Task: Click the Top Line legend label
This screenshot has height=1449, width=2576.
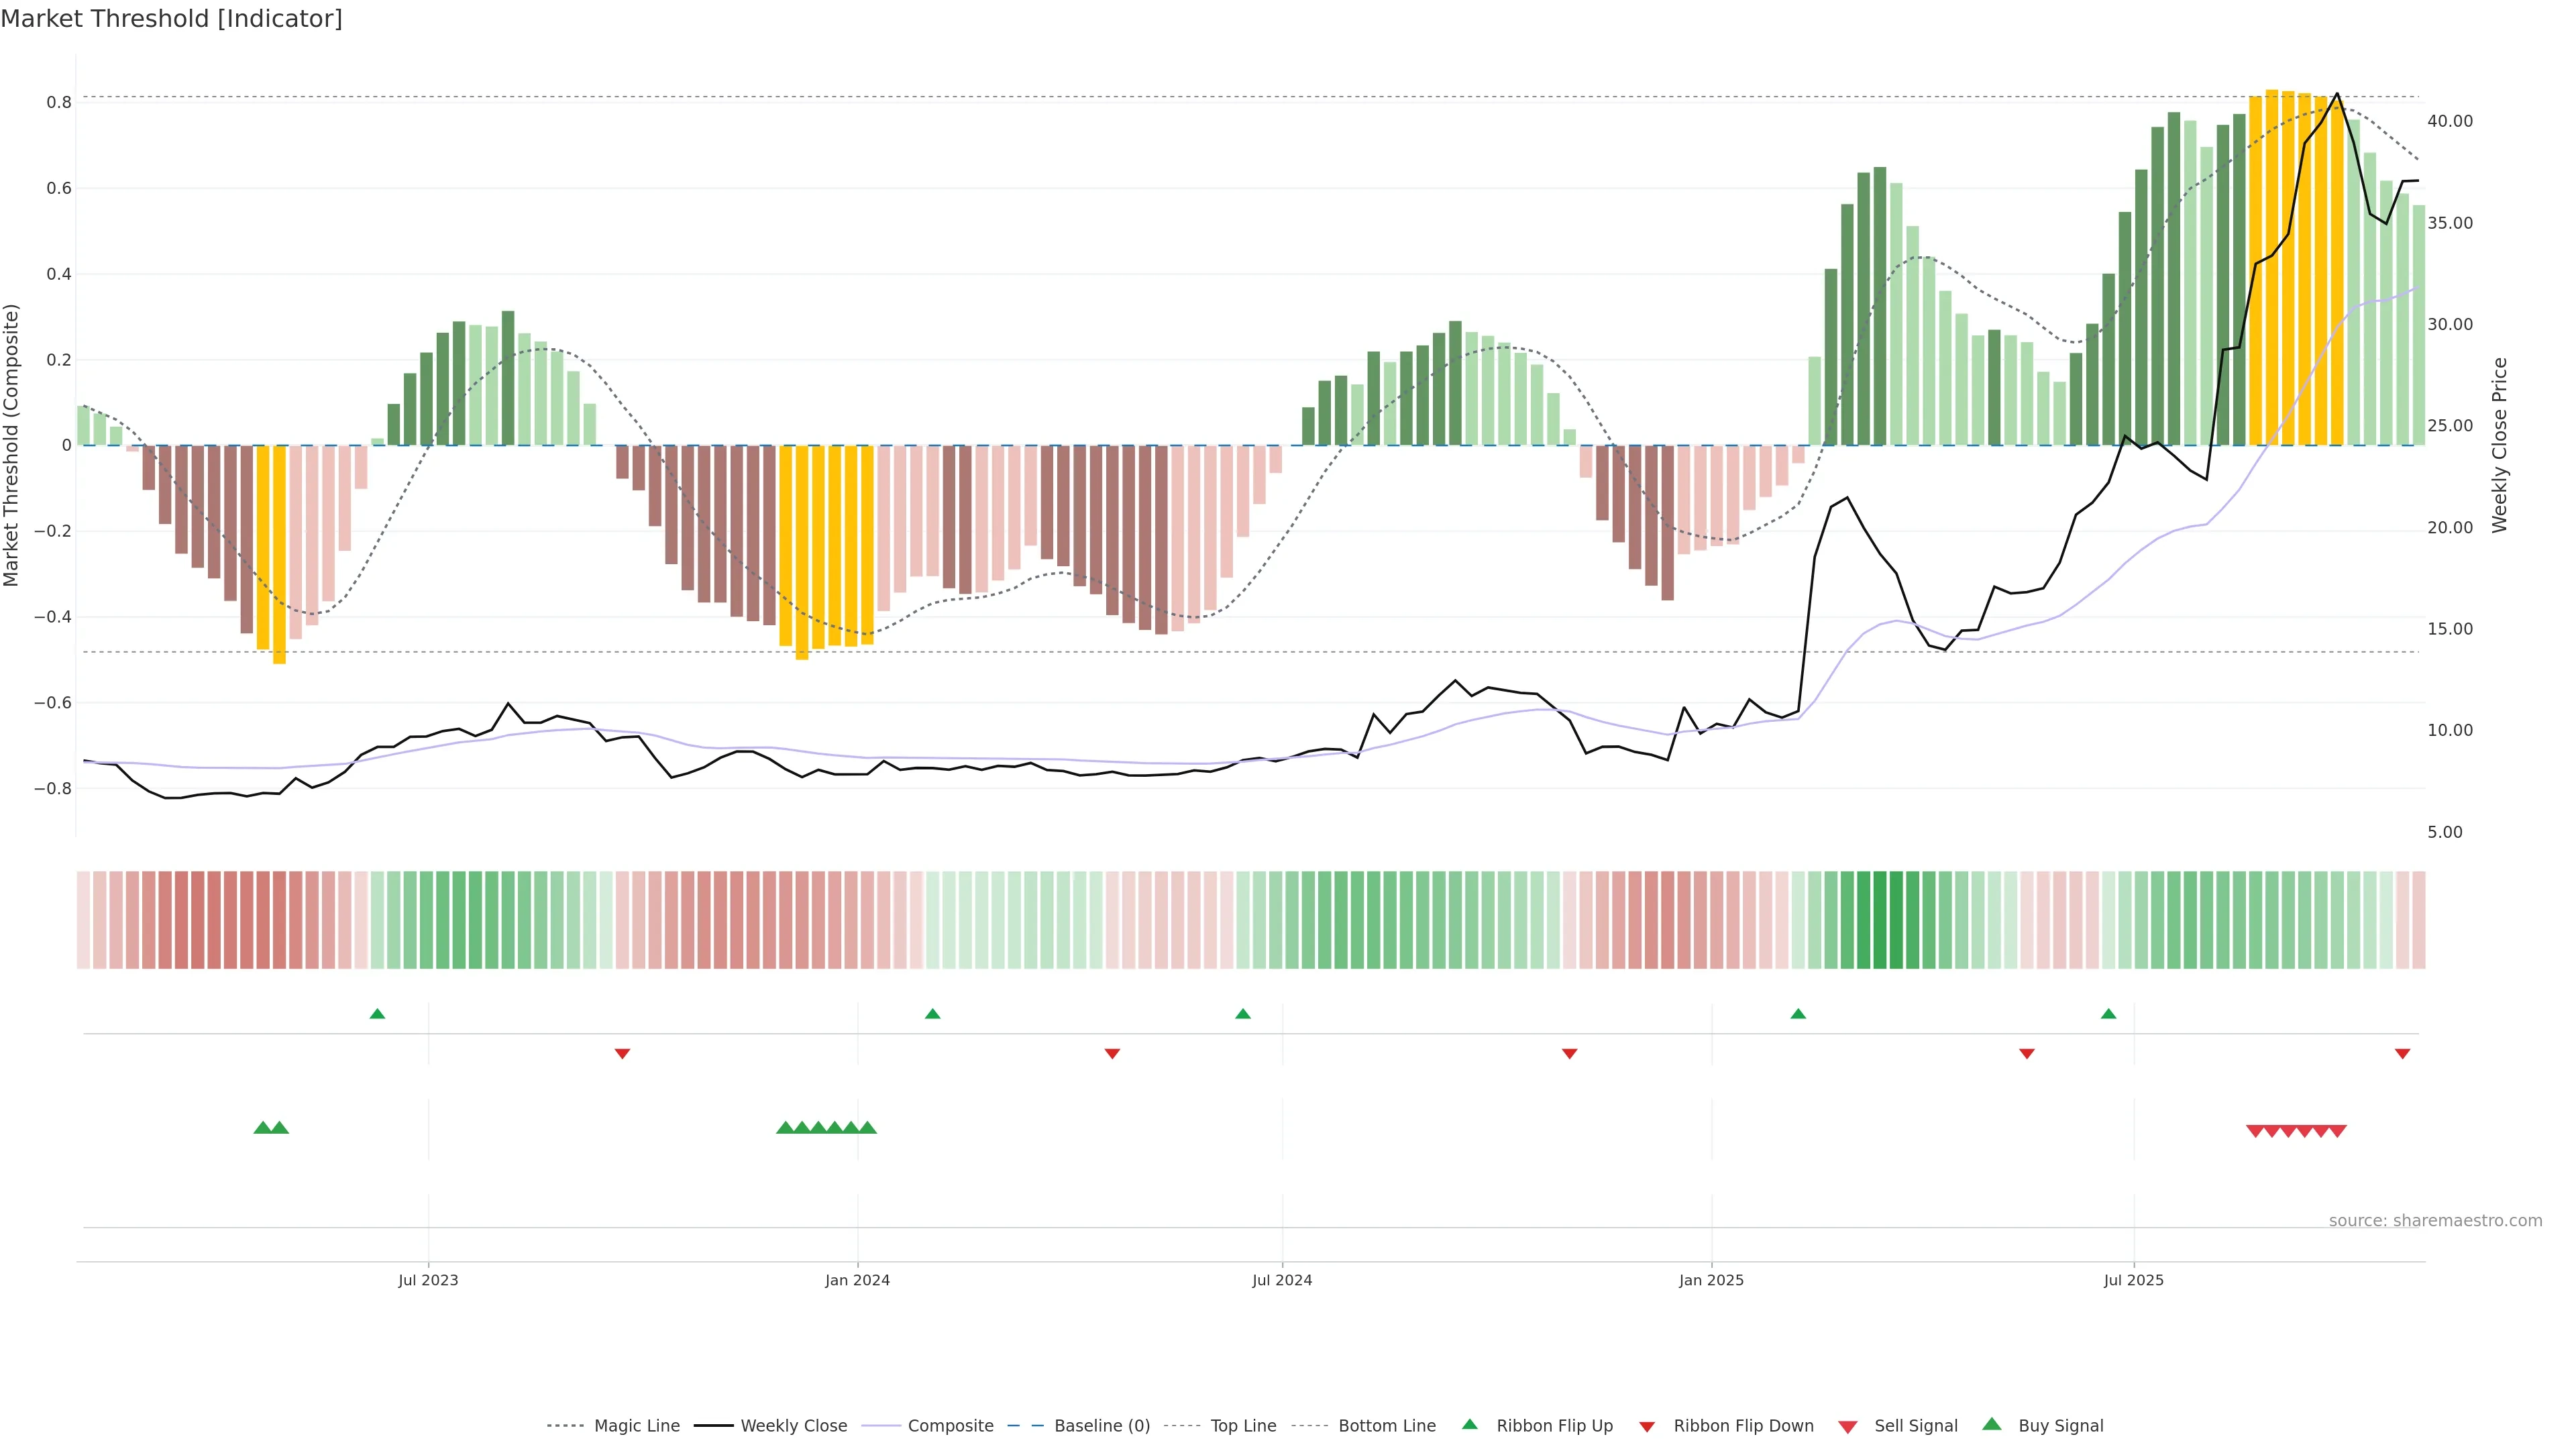Action: (1243, 1426)
